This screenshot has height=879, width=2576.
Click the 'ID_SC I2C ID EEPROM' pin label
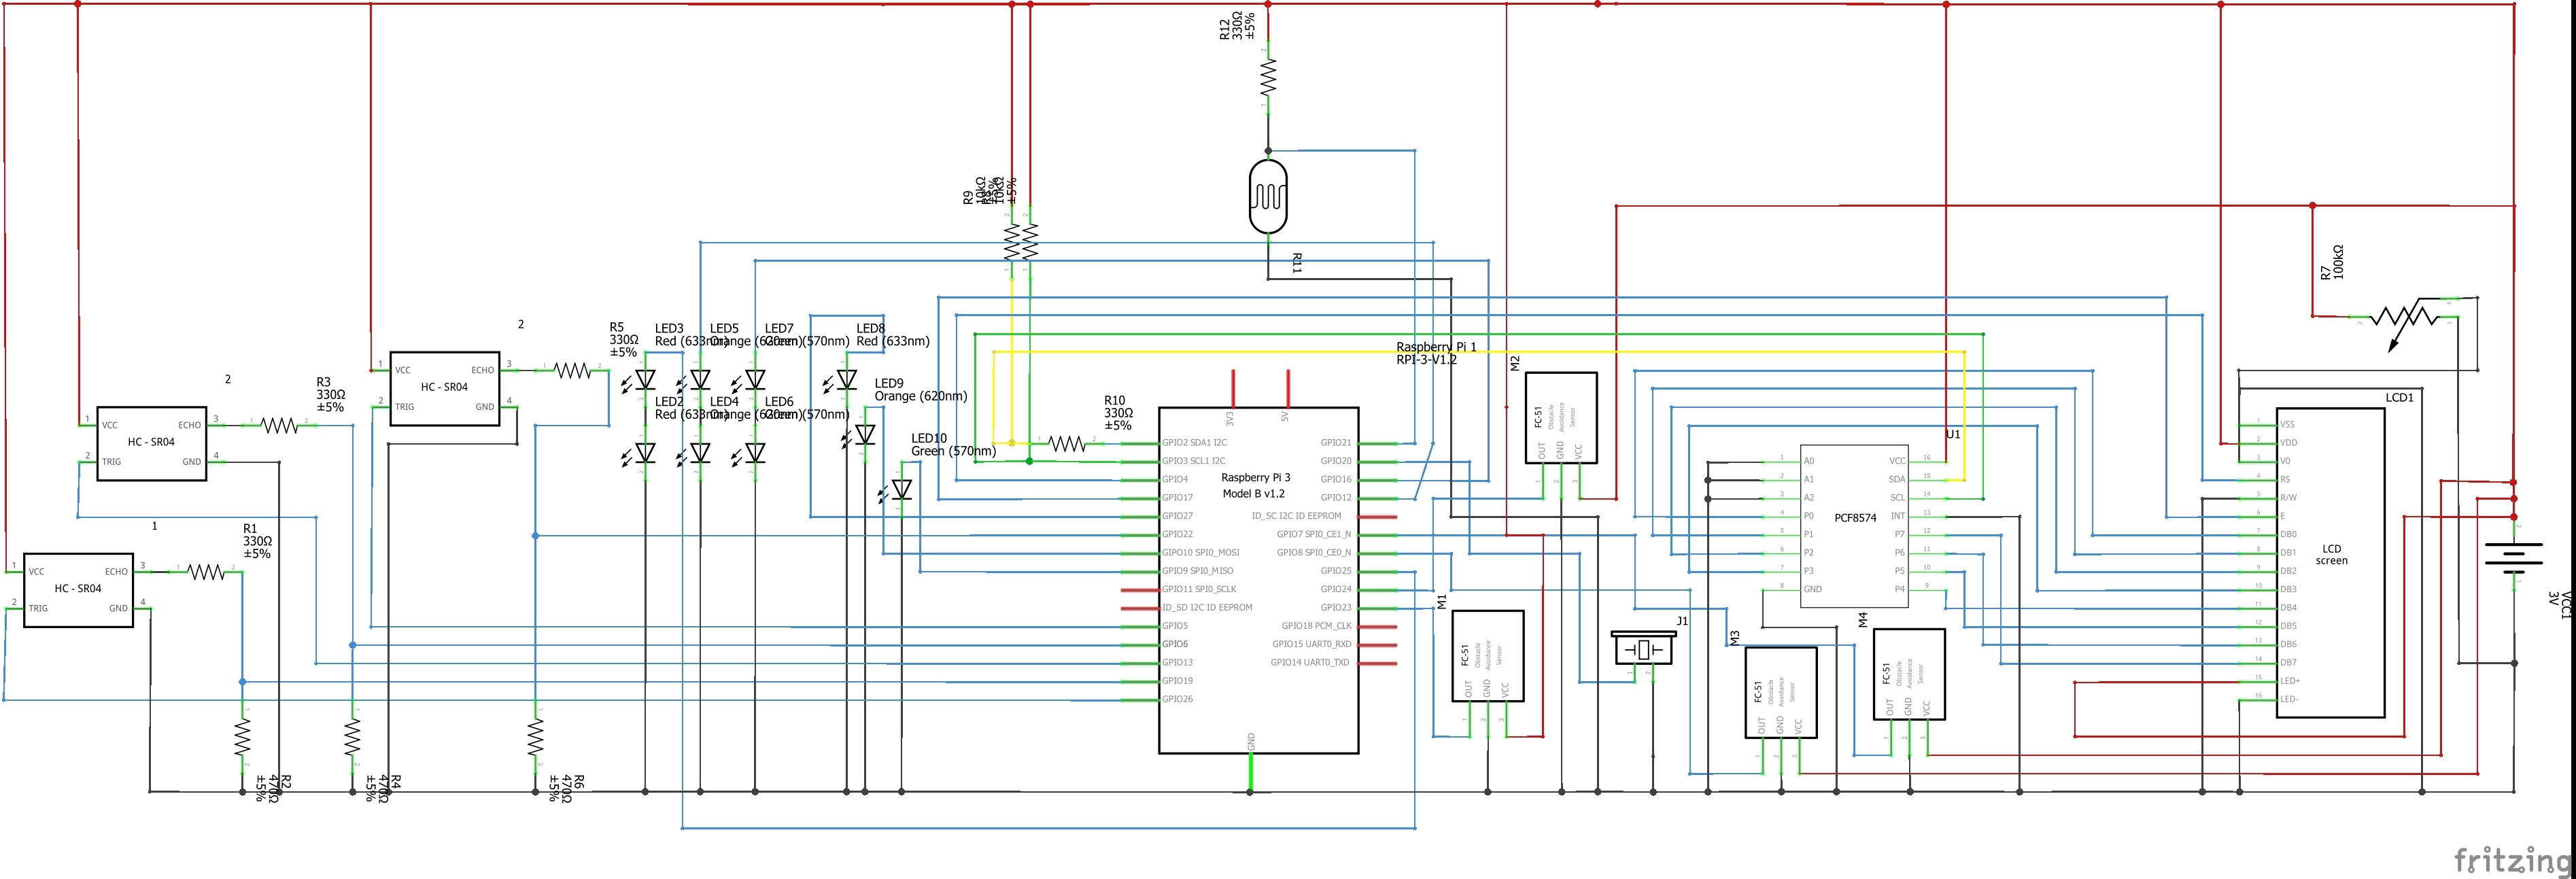click(x=1297, y=516)
